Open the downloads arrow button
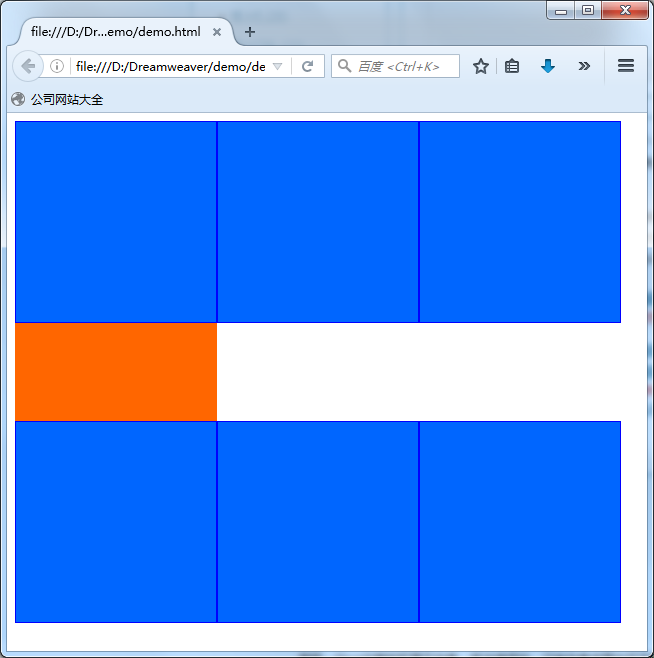This screenshot has height=658, width=654. pyautogui.click(x=548, y=66)
